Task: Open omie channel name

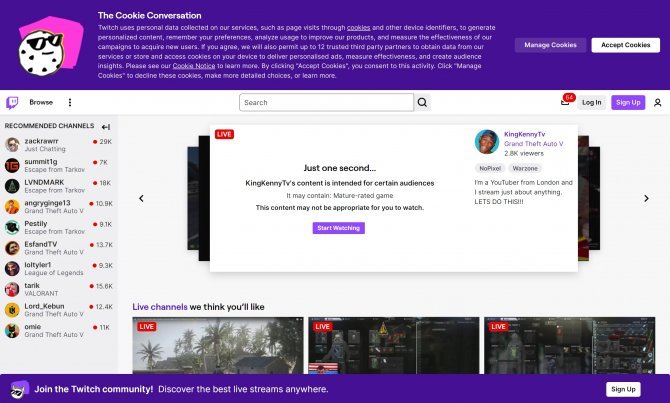Action: [32, 327]
